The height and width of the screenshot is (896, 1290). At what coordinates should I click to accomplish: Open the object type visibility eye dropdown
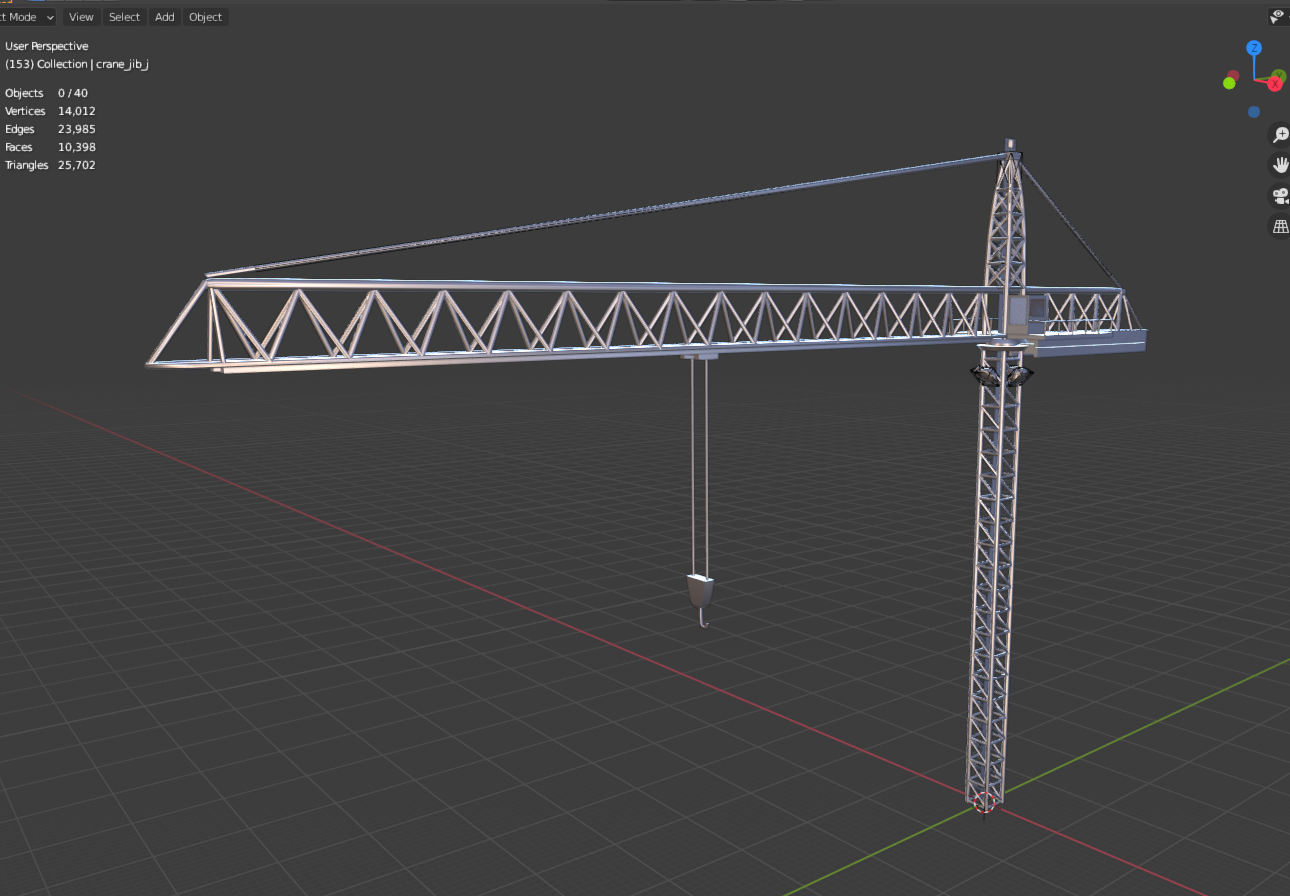pos(1279,16)
